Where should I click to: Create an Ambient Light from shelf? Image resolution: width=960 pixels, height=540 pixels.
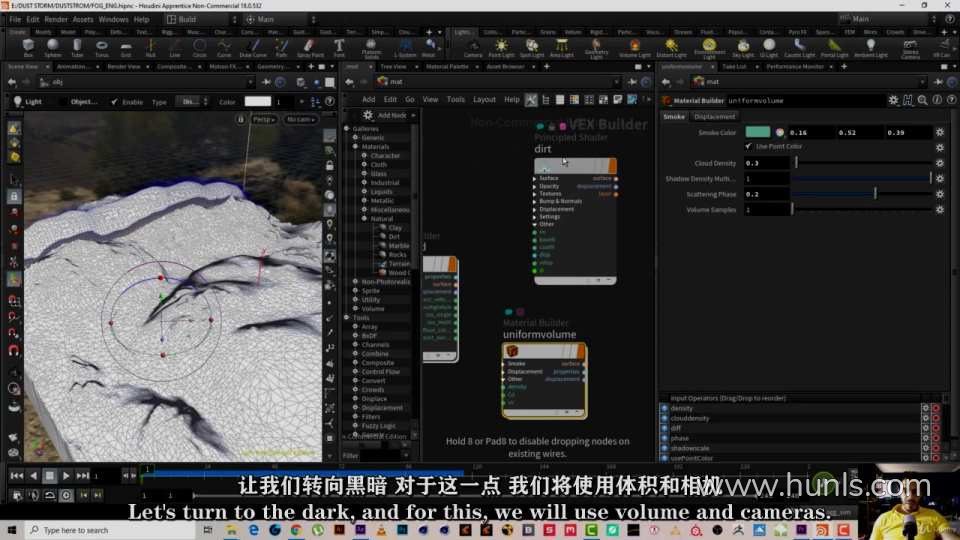coord(870,48)
